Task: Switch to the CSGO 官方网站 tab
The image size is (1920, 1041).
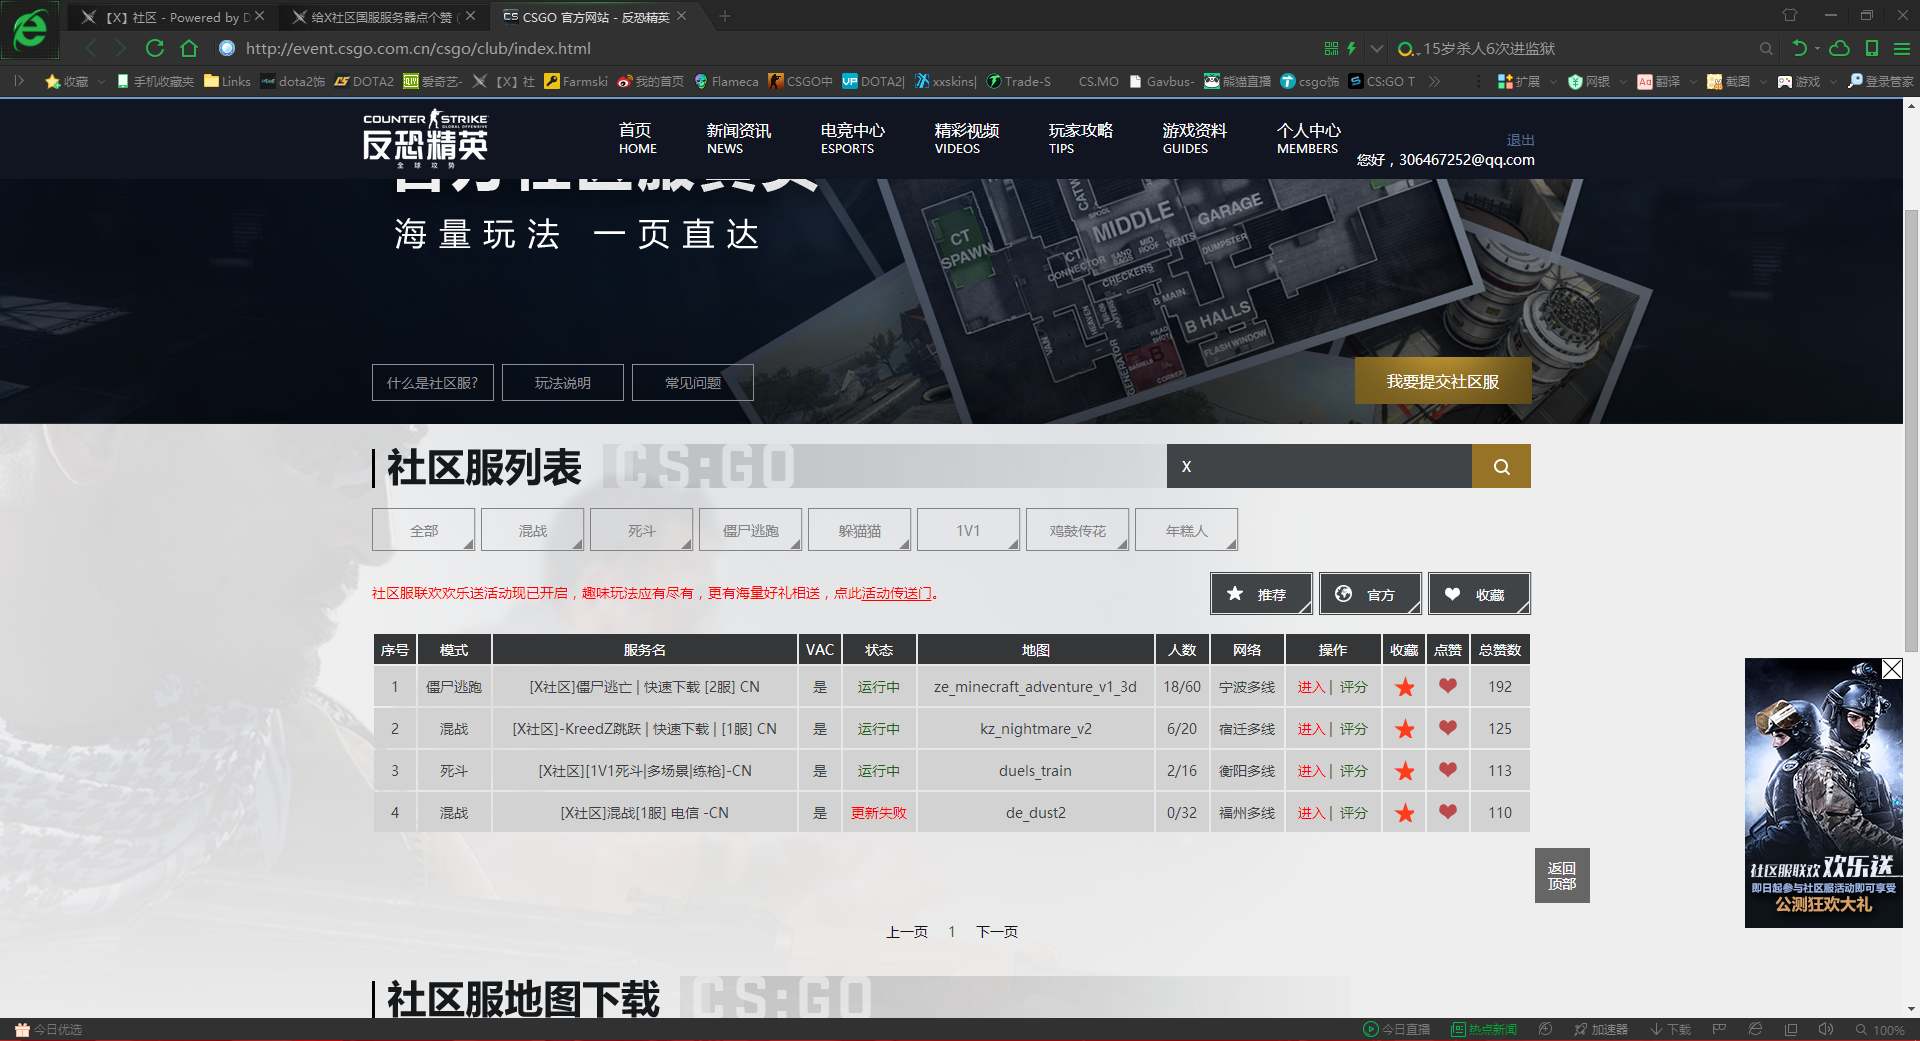Action: [580, 16]
